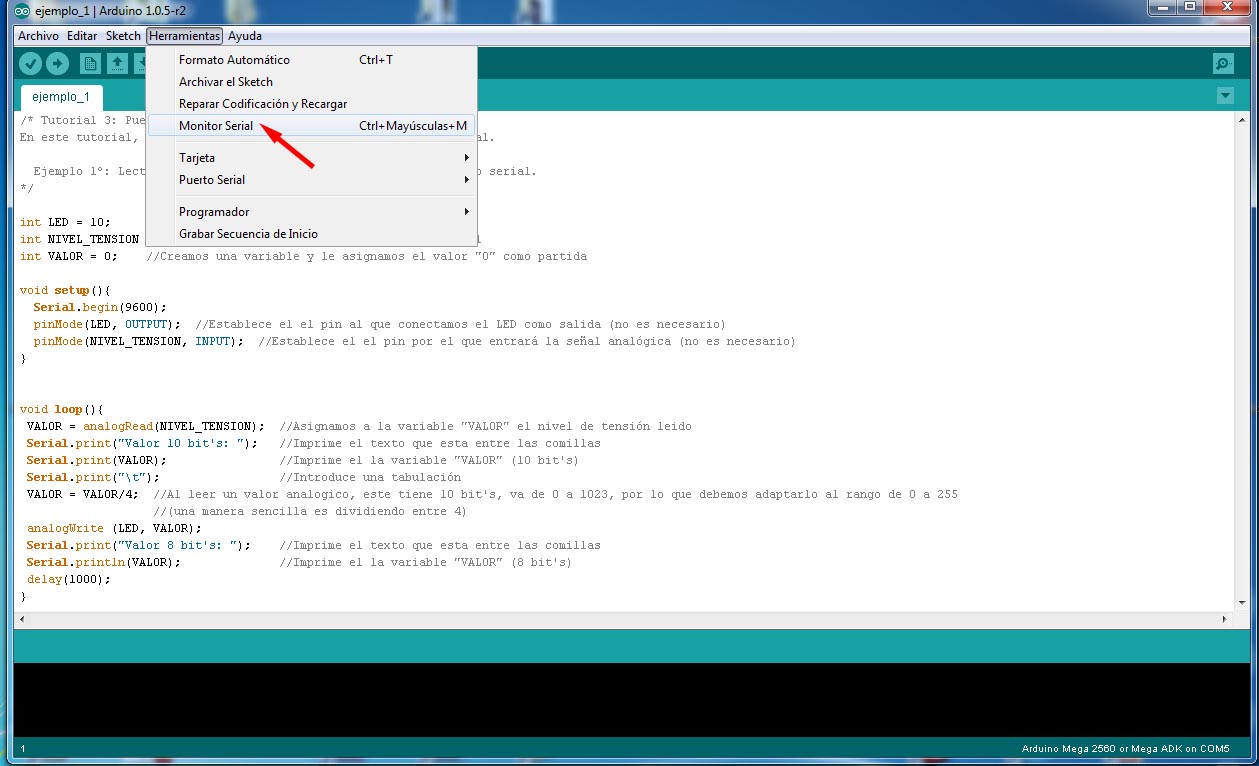Click the horizontal scrollbar right arrow
Screen dimensions: 1259x766
[x=1225, y=620]
